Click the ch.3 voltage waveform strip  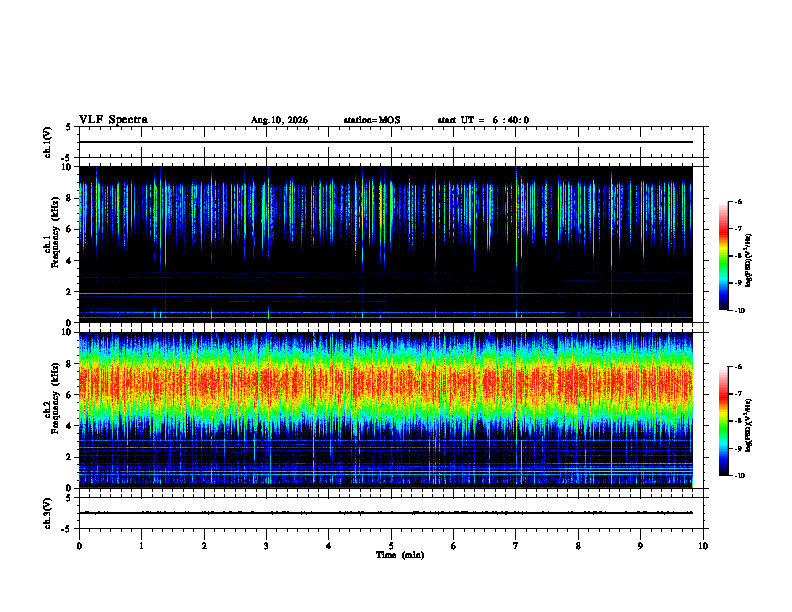[x=391, y=513]
